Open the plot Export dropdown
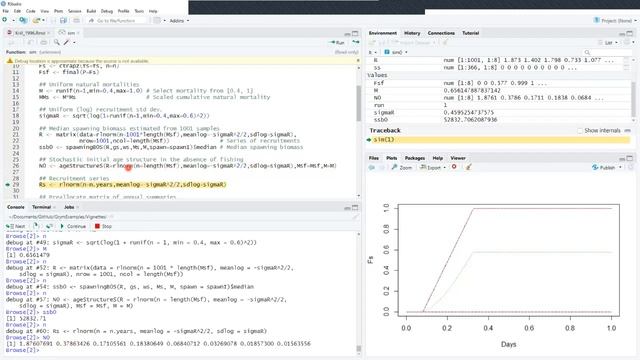 [x=433, y=167]
